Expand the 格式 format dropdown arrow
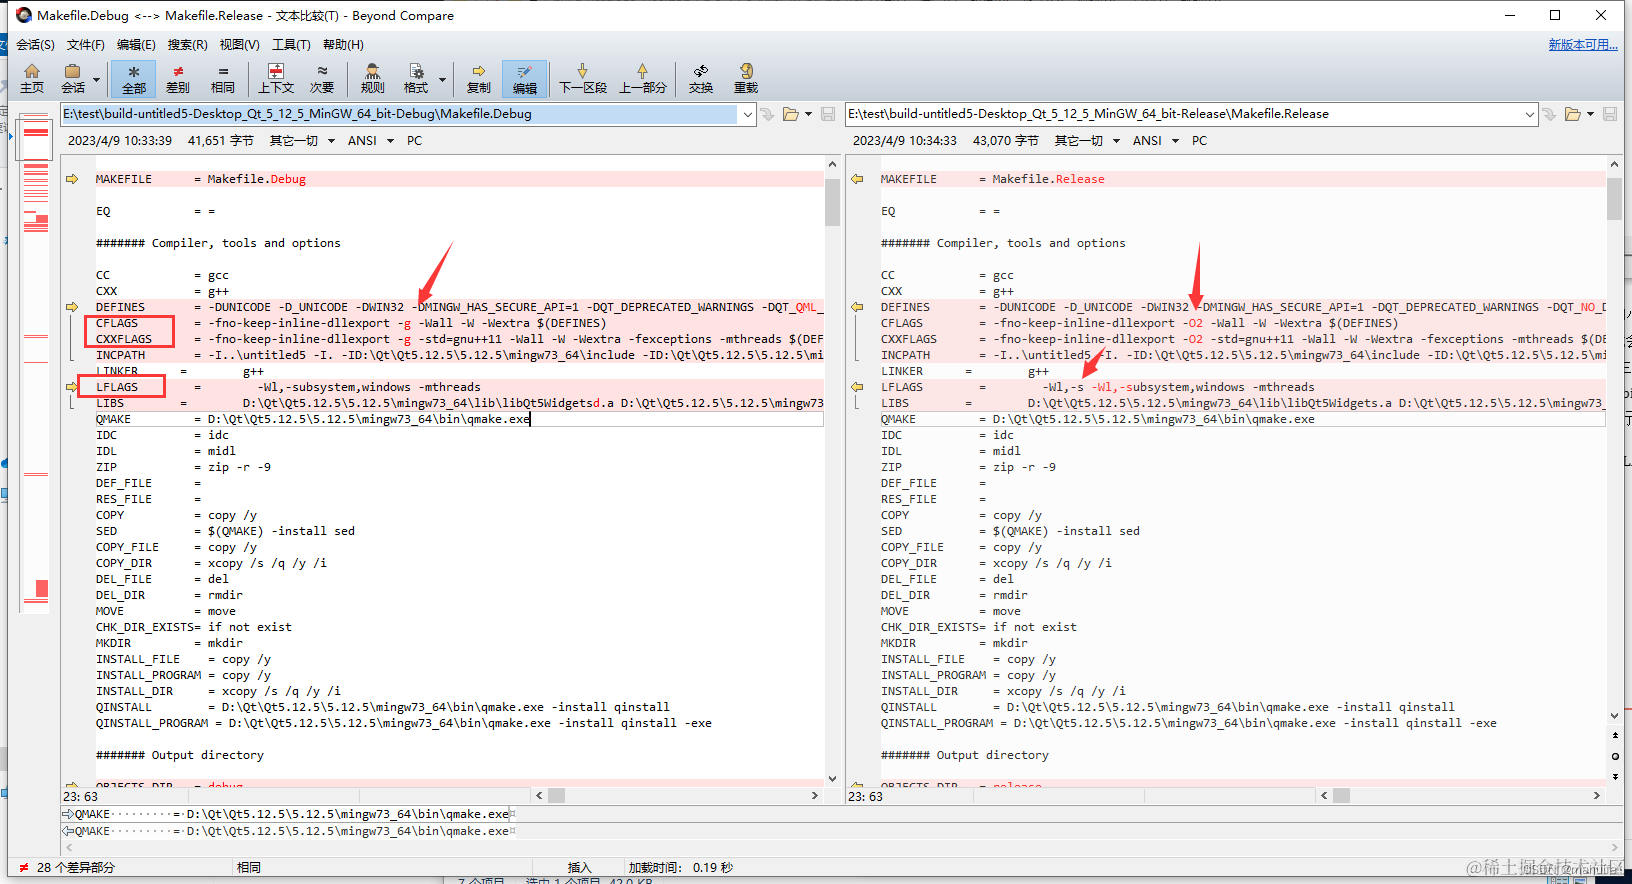The width and height of the screenshot is (1632, 884). point(442,79)
